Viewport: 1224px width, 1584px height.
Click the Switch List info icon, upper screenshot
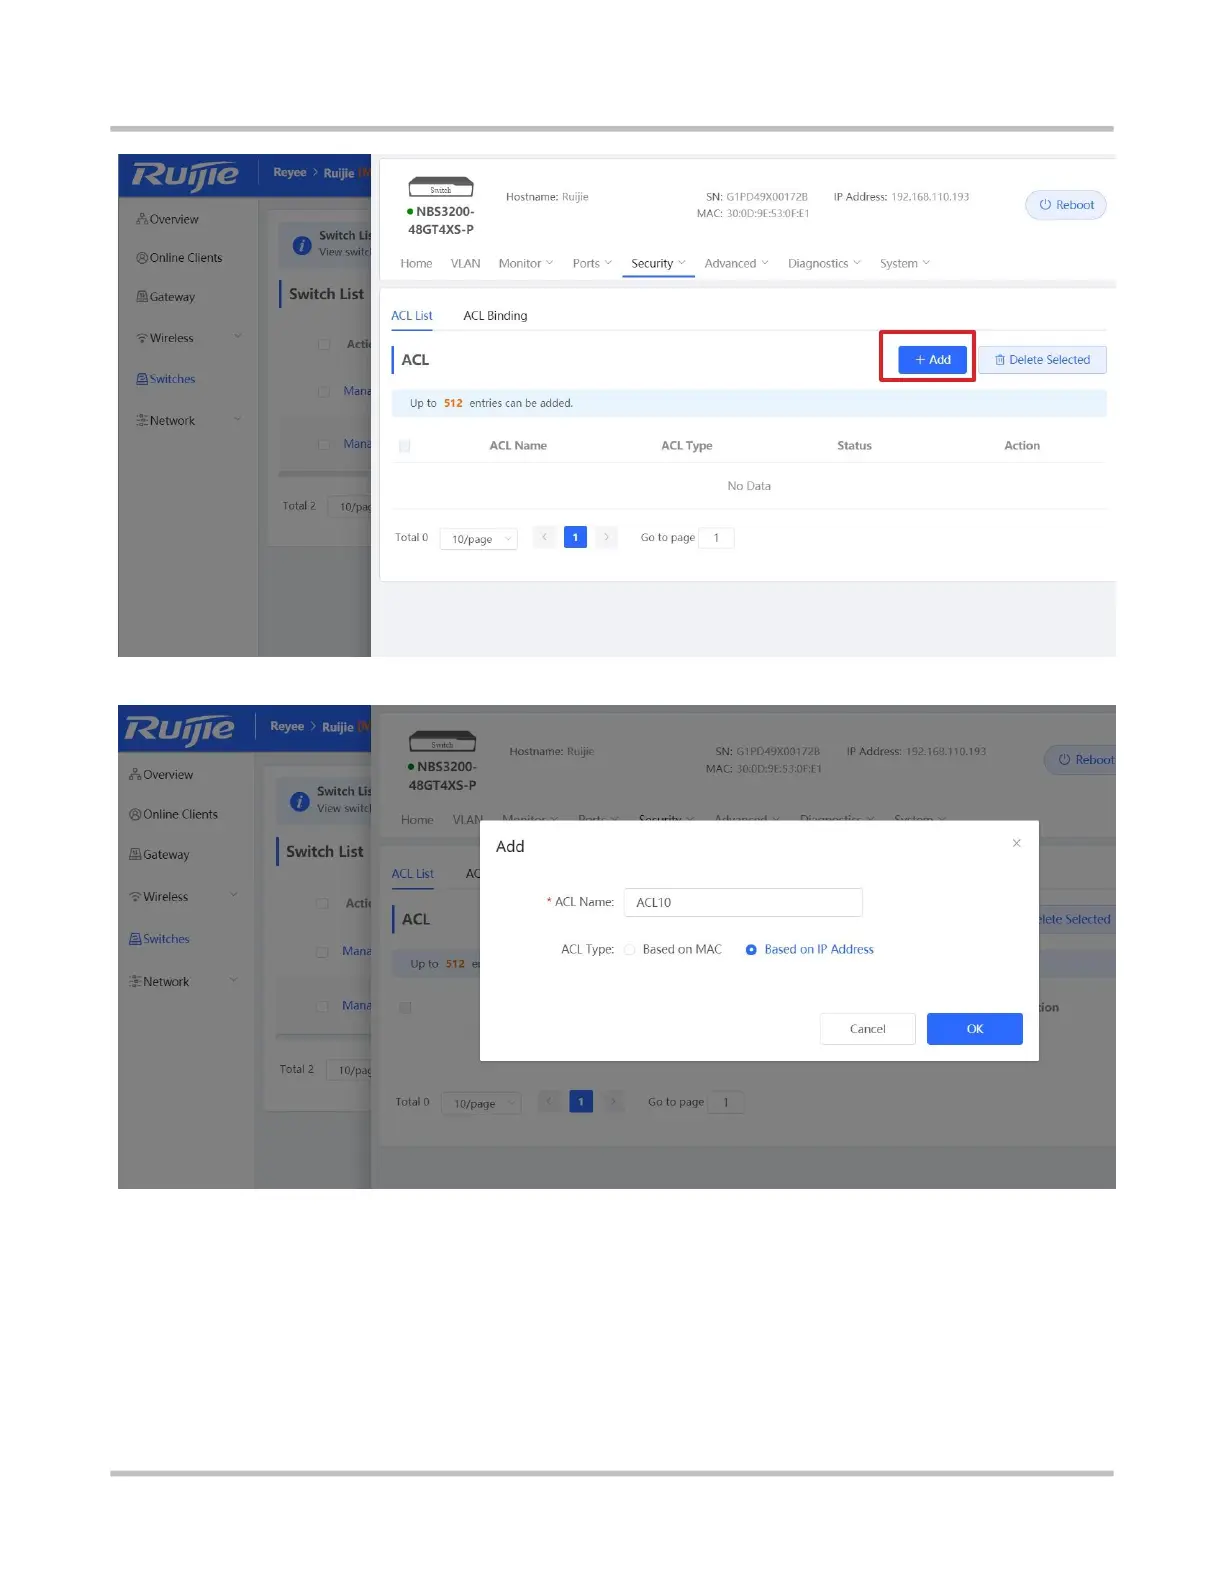tap(301, 245)
